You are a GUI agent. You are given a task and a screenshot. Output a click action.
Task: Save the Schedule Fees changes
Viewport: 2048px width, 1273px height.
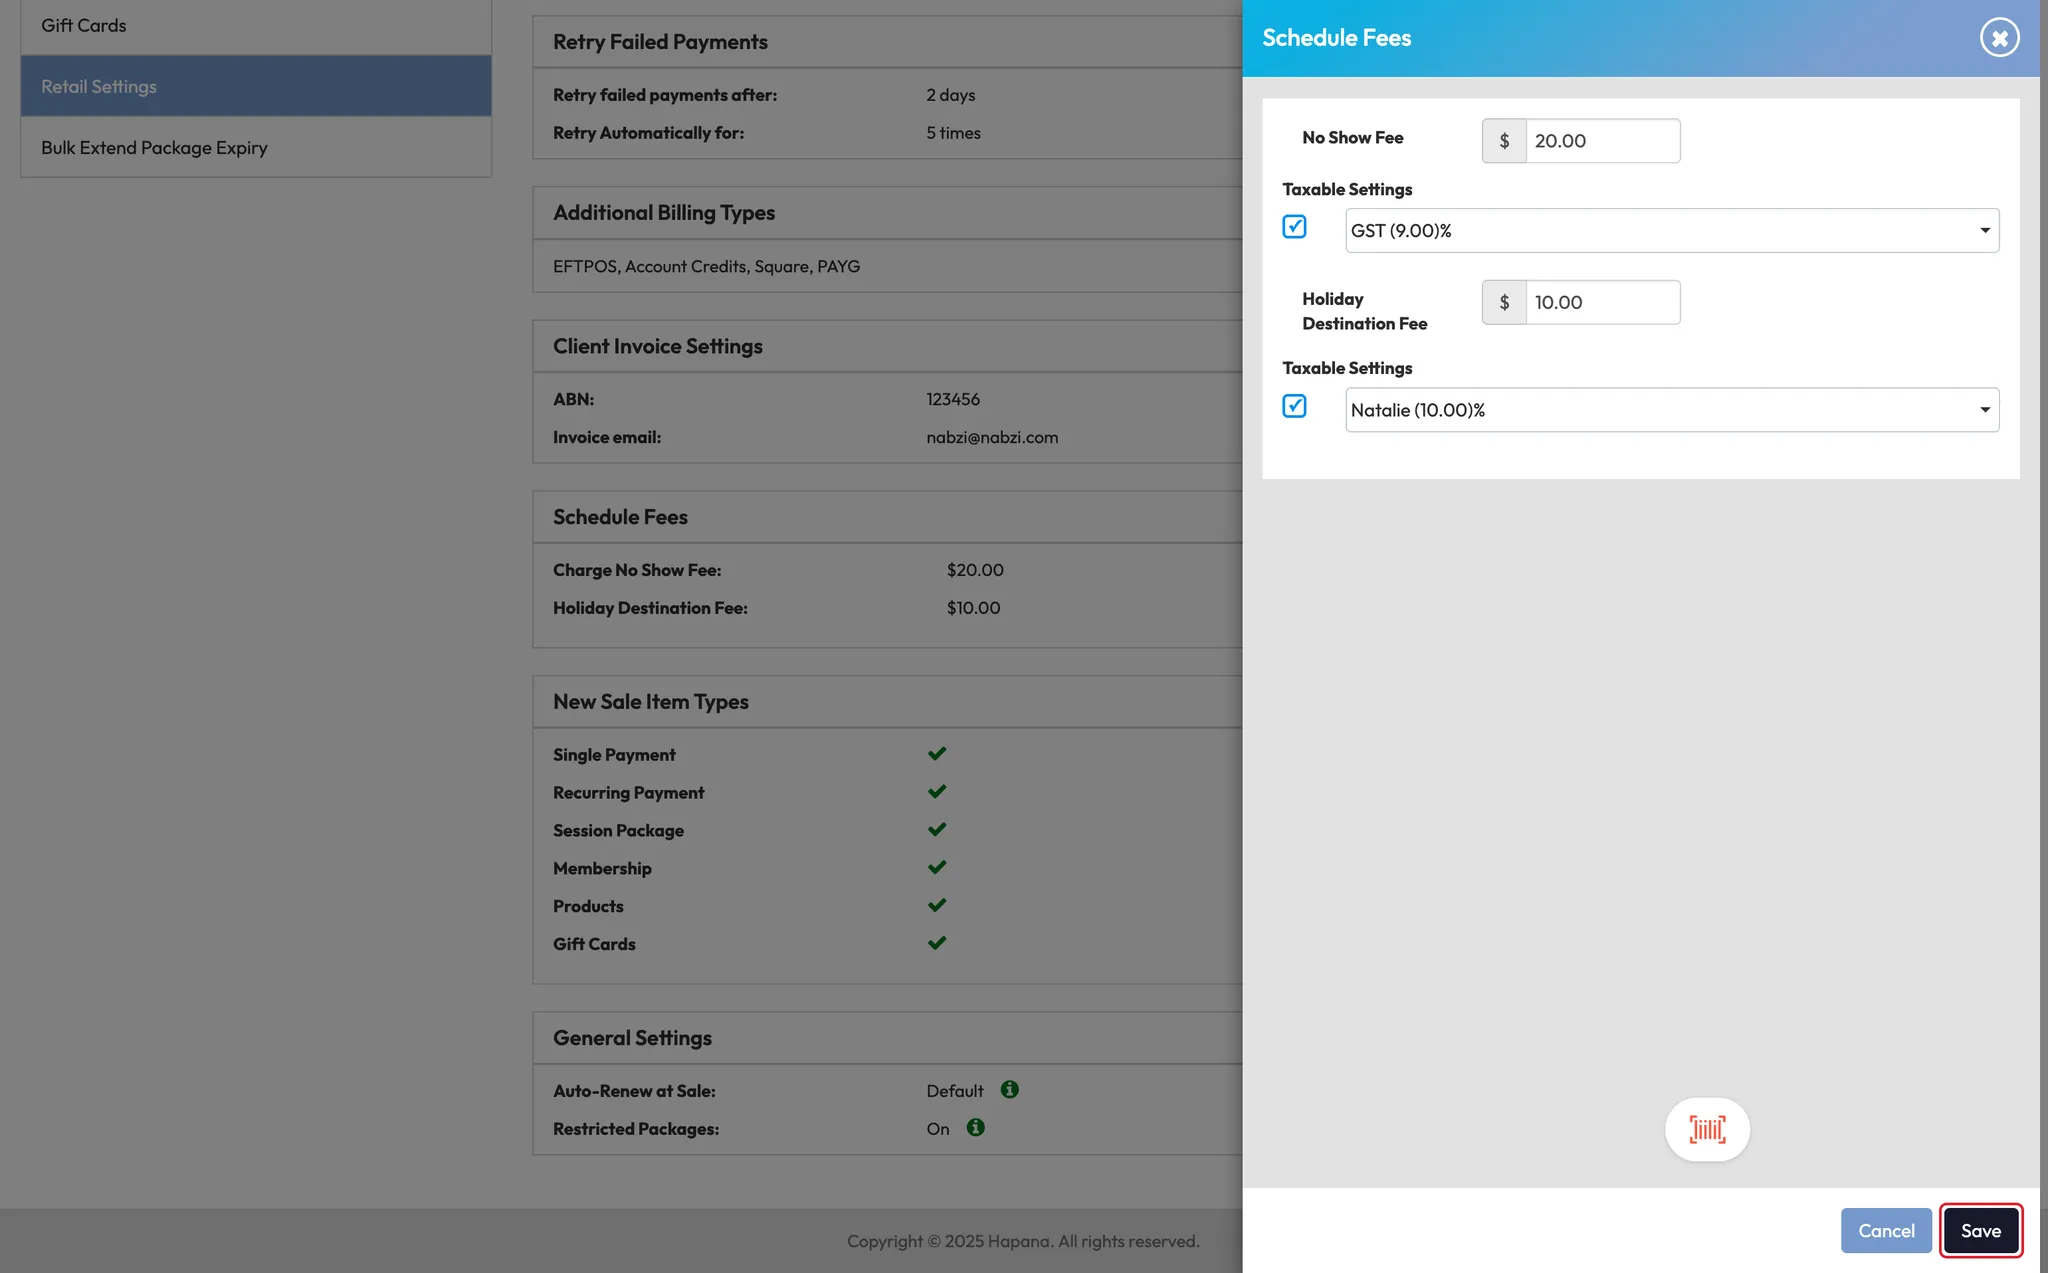(x=1980, y=1231)
